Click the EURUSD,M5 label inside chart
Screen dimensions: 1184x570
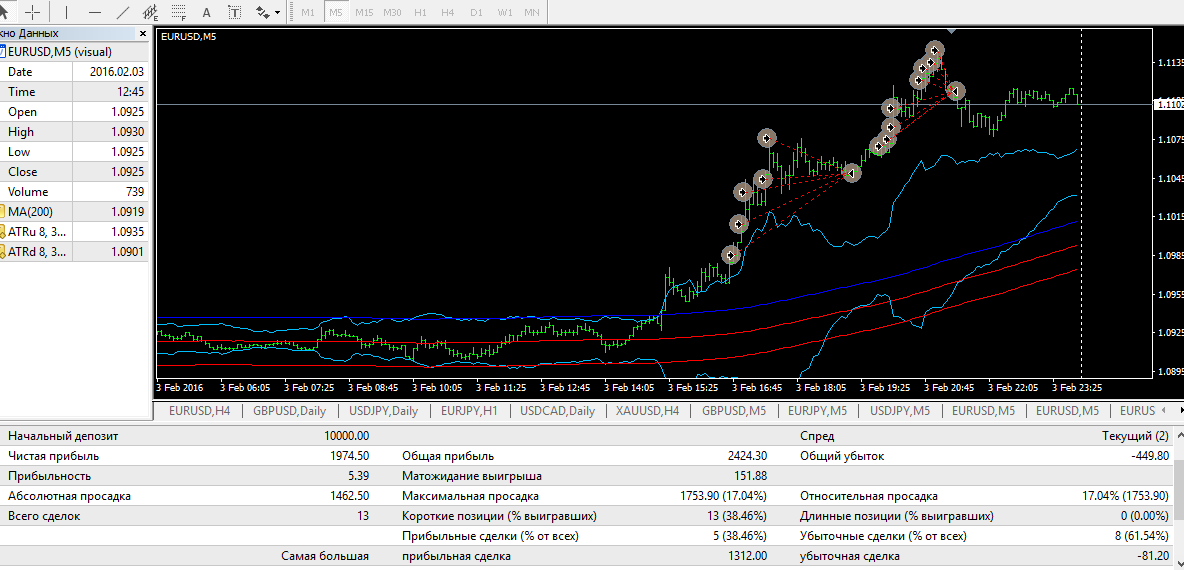tap(189, 36)
